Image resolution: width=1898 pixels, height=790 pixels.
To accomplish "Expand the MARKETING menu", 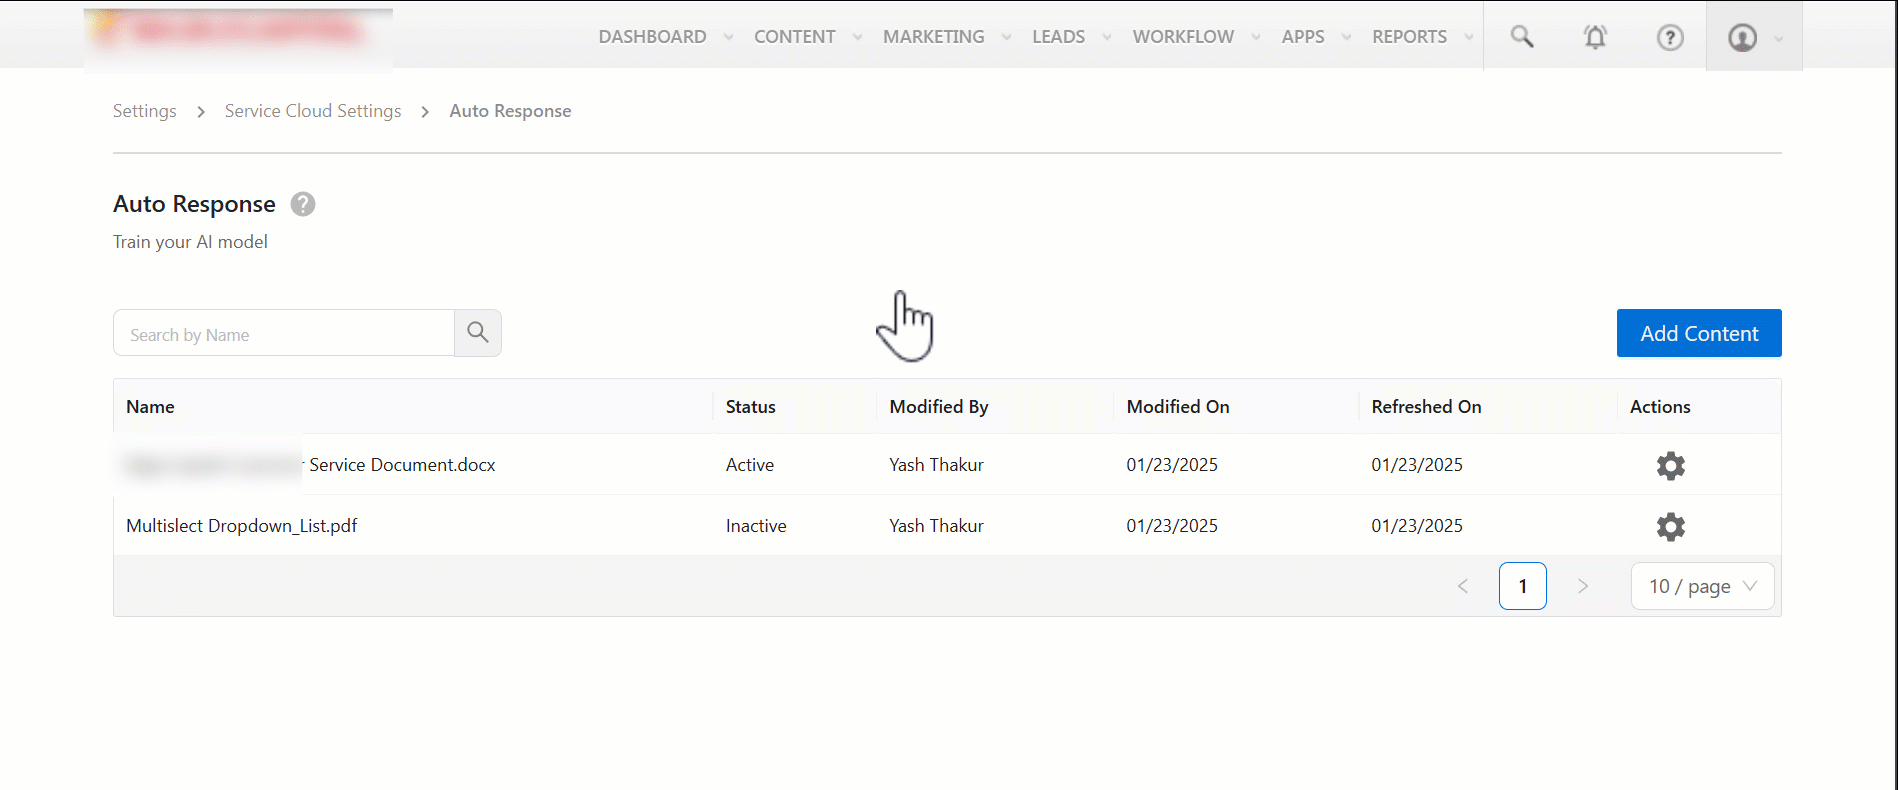I will point(933,37).
